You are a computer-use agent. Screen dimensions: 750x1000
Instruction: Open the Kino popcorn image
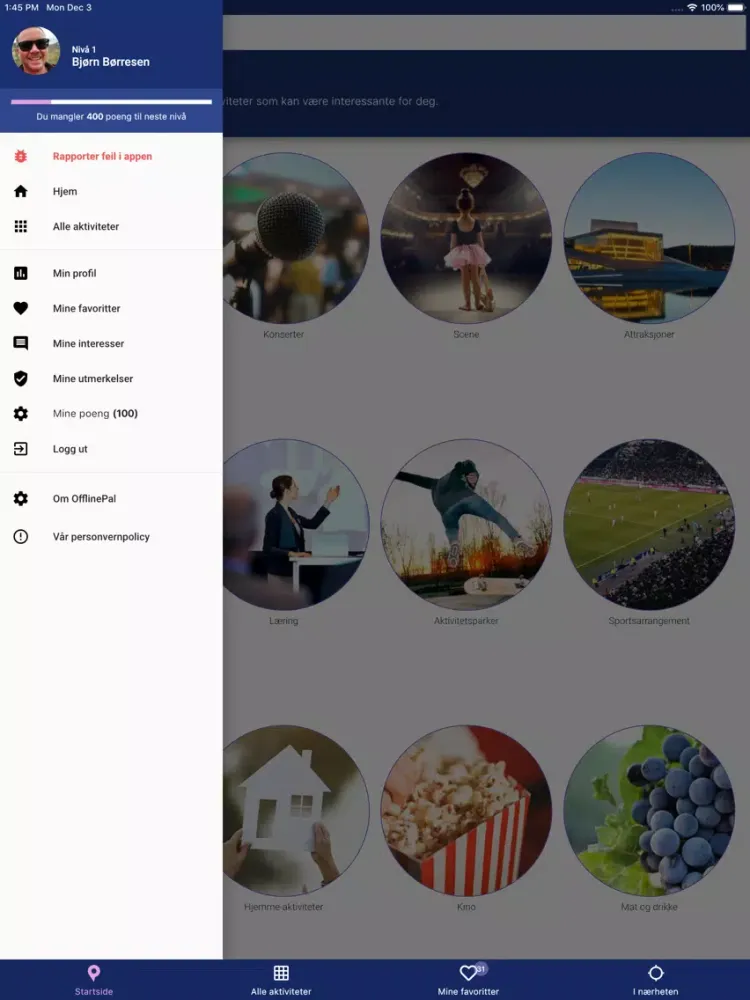pyautogui.click(x=466, y=811)
